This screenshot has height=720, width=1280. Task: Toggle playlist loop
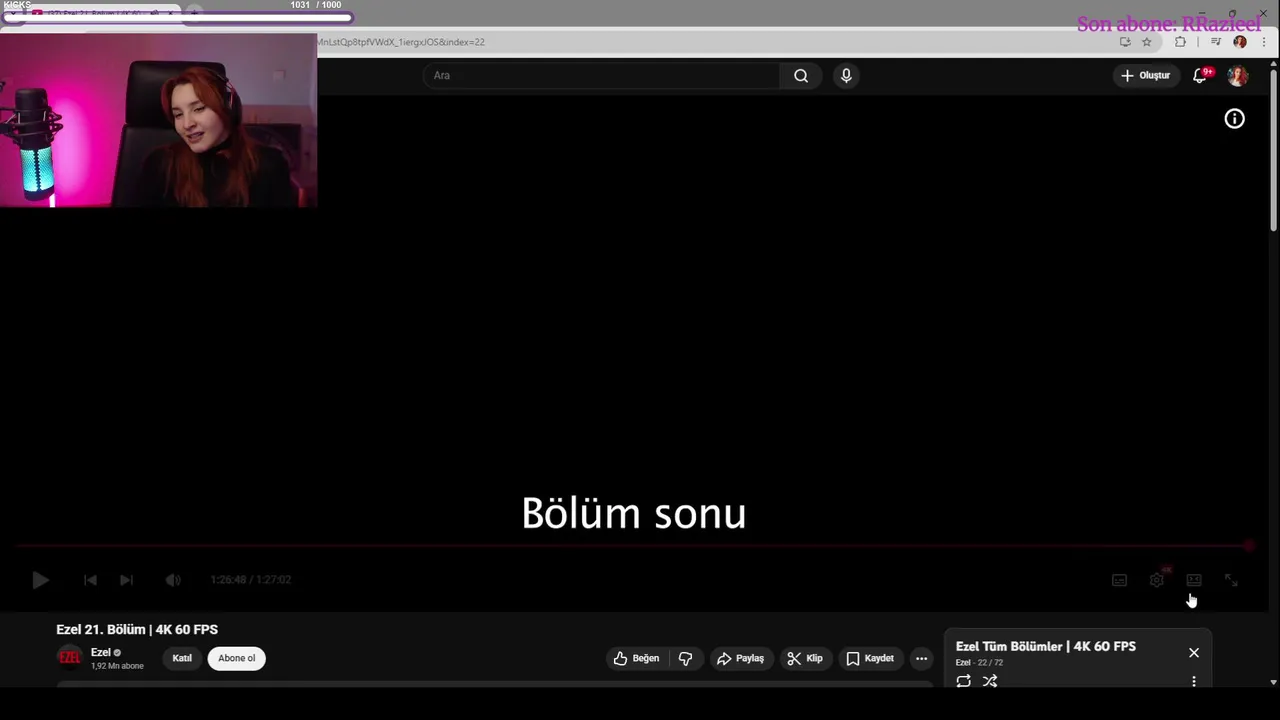[963, 681]
